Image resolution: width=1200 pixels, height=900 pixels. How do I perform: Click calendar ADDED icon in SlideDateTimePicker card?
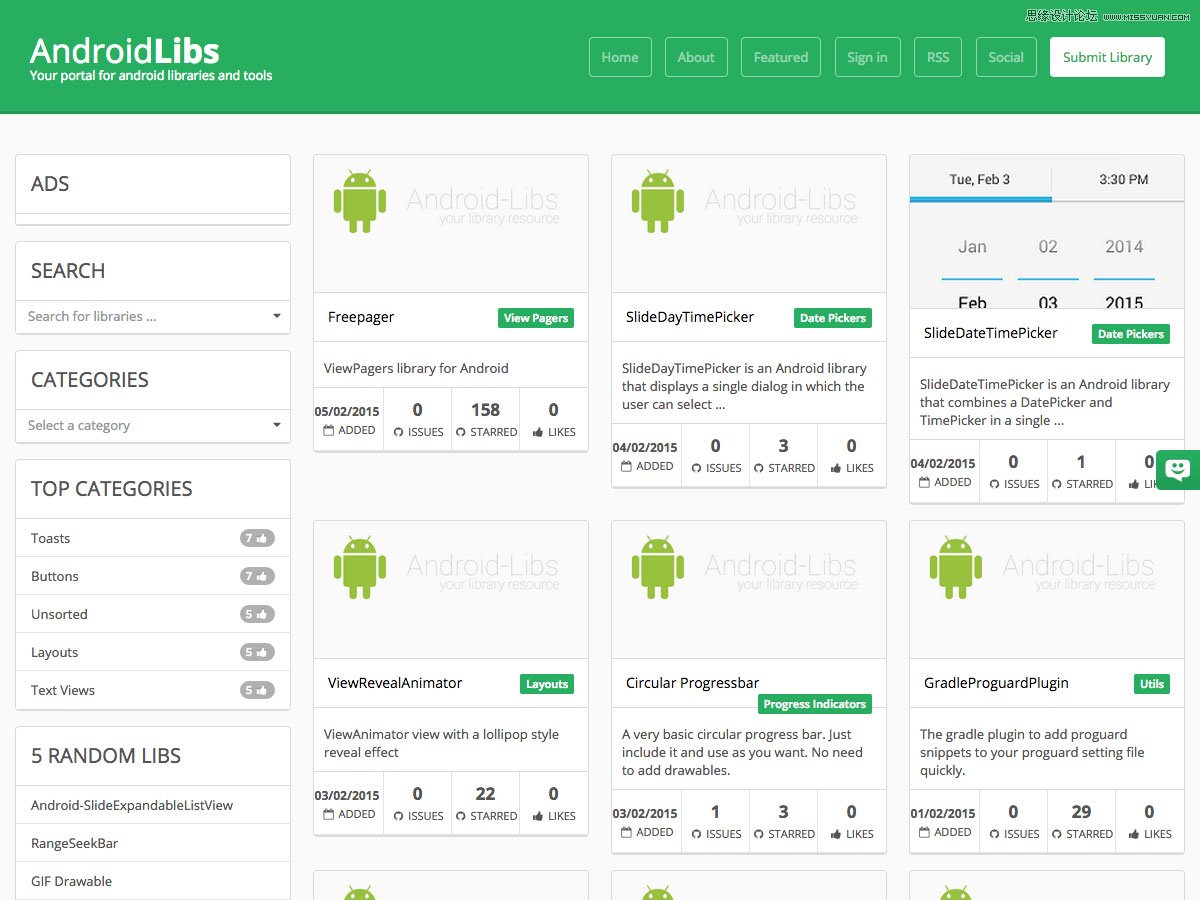[x=925, y=483]
